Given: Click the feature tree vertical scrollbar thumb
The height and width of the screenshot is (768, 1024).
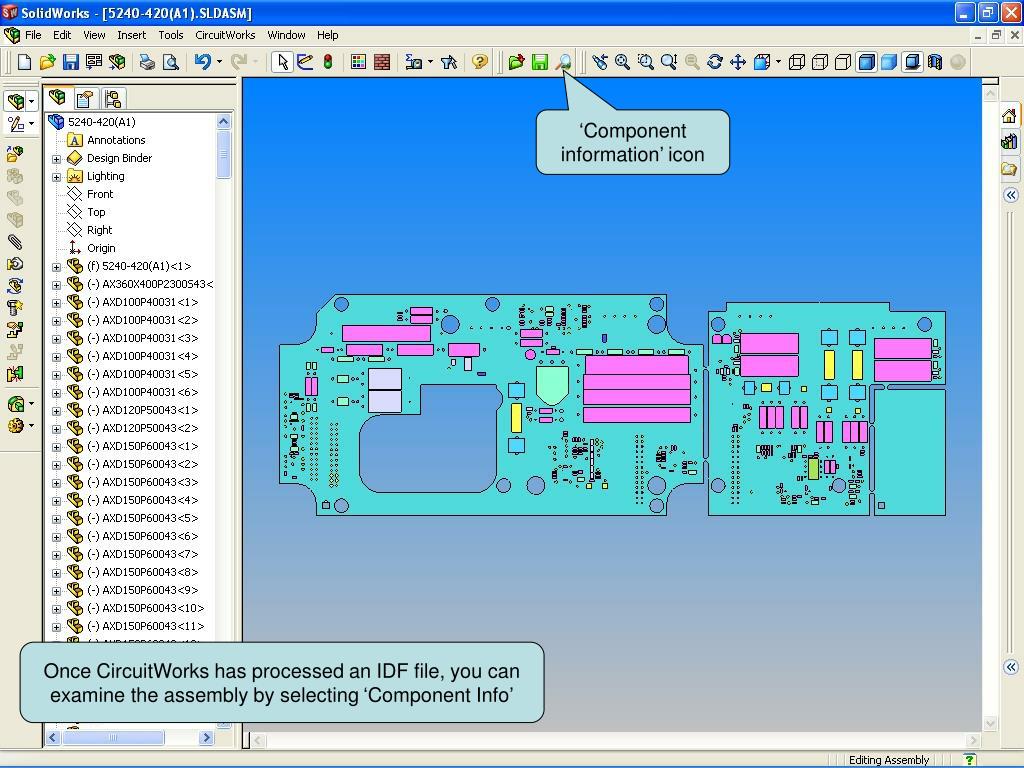Looking at the screenshot, I should 223,154.
